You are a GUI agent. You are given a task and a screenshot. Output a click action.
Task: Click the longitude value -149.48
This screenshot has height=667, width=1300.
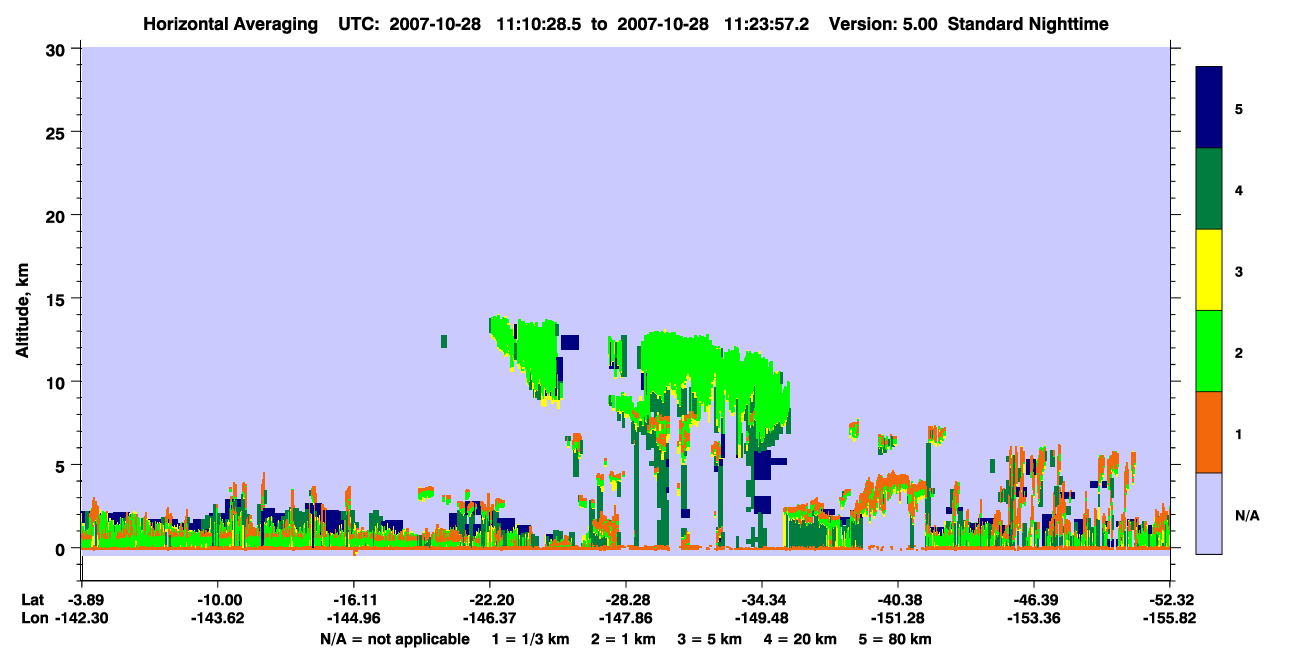762,619
